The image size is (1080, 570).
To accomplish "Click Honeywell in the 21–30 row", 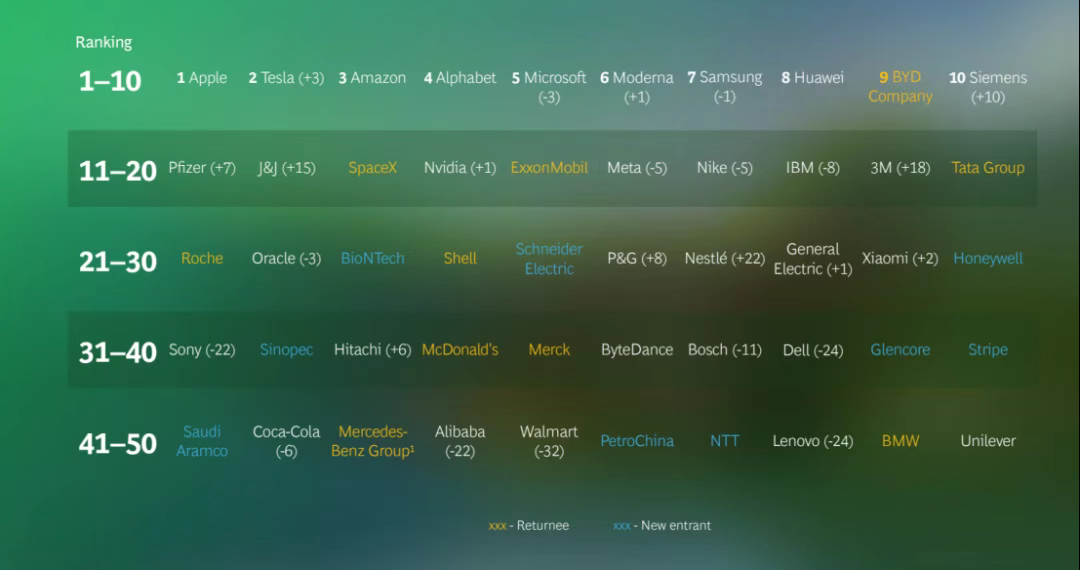I will coord(987,258).
